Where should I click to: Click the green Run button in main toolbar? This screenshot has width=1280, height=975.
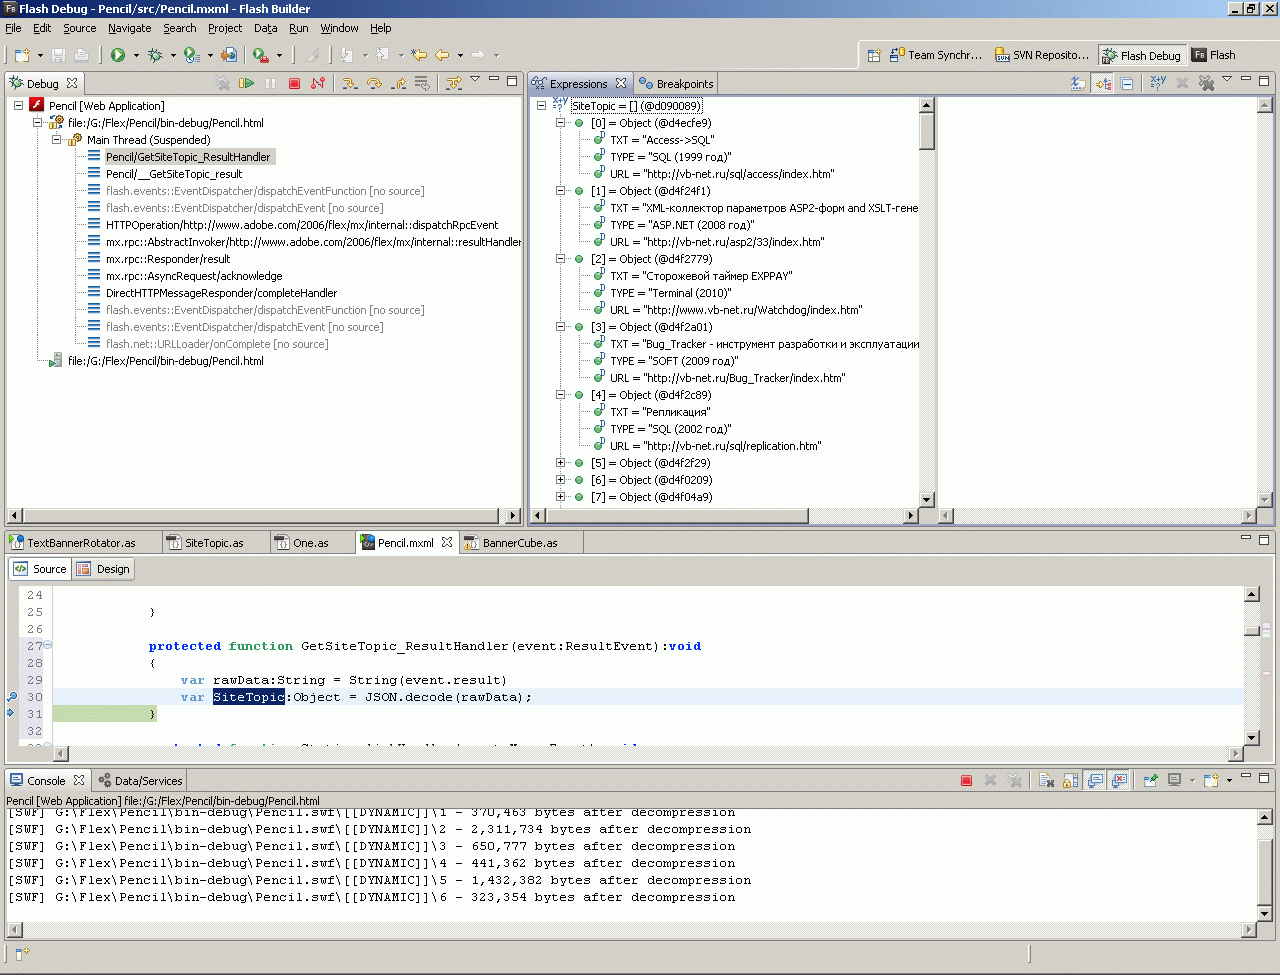tap(118, 55)
